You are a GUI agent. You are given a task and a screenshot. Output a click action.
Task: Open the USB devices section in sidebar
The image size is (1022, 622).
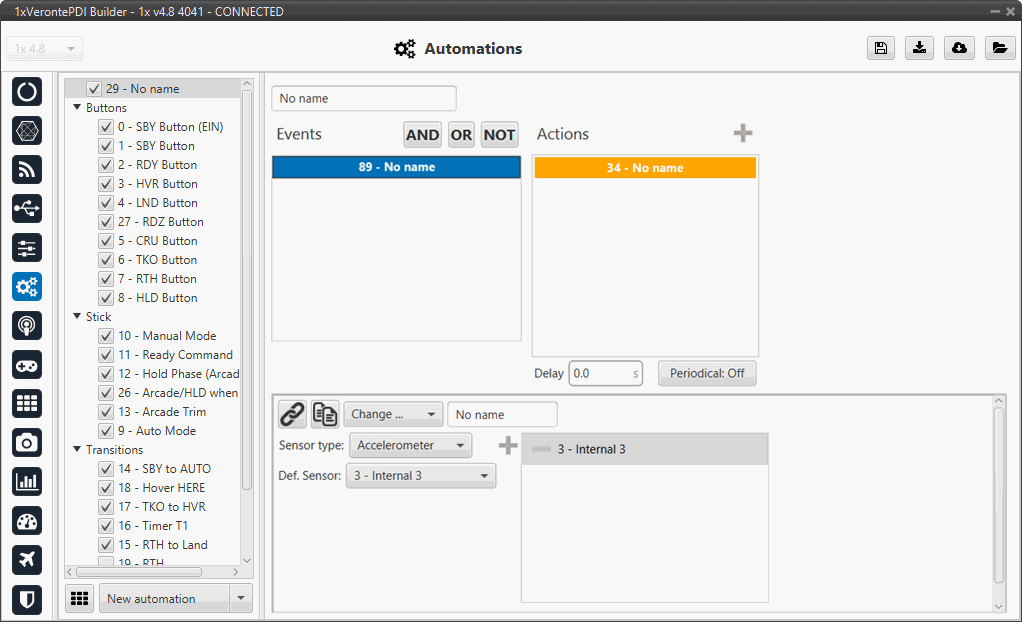point(27,208)
